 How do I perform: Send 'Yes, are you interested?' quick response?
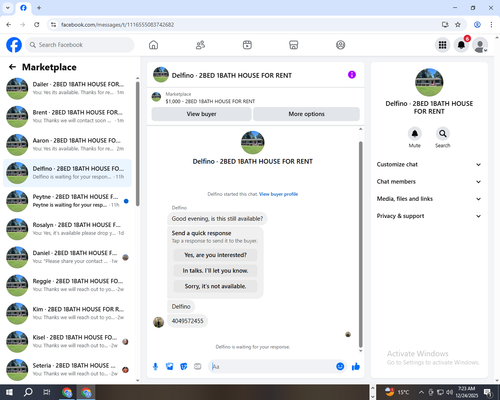coord(215,255)
